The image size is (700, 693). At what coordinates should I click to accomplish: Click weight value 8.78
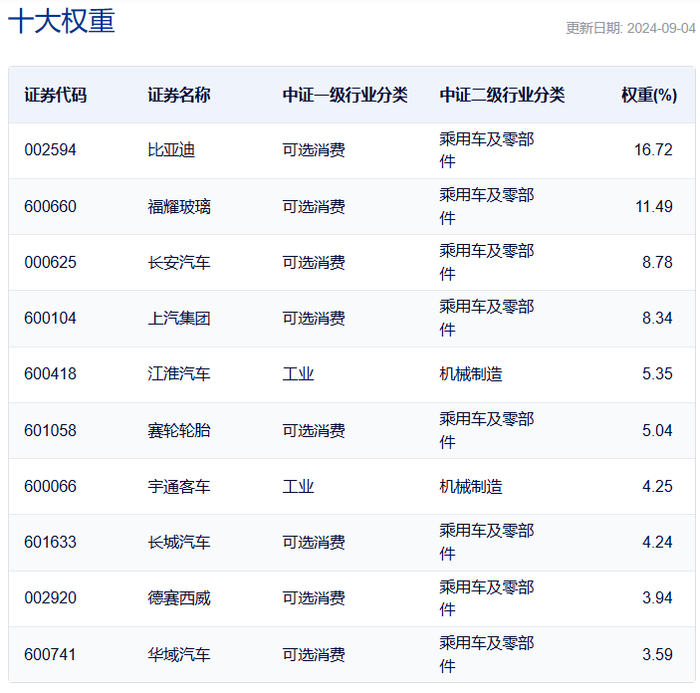[658, 263]
